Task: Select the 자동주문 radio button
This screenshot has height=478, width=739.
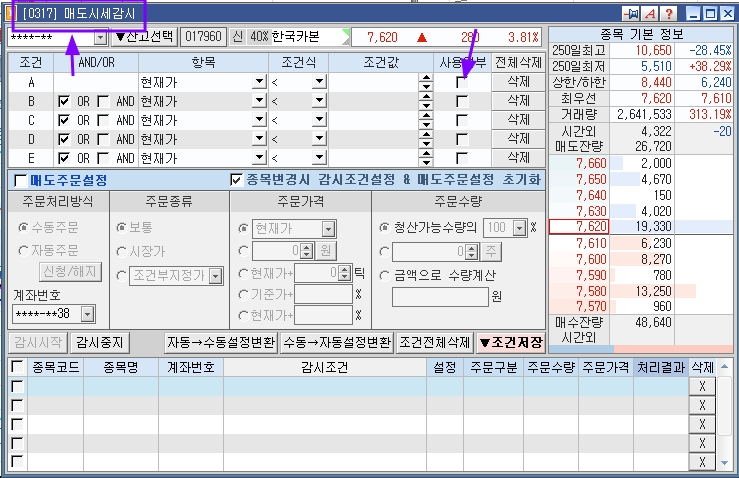Action: point(23,250)
